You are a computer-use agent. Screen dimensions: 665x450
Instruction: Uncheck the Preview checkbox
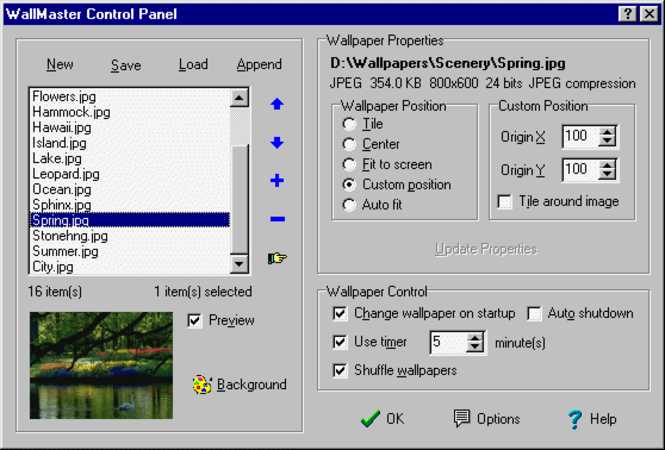click(x=195, y=321)
